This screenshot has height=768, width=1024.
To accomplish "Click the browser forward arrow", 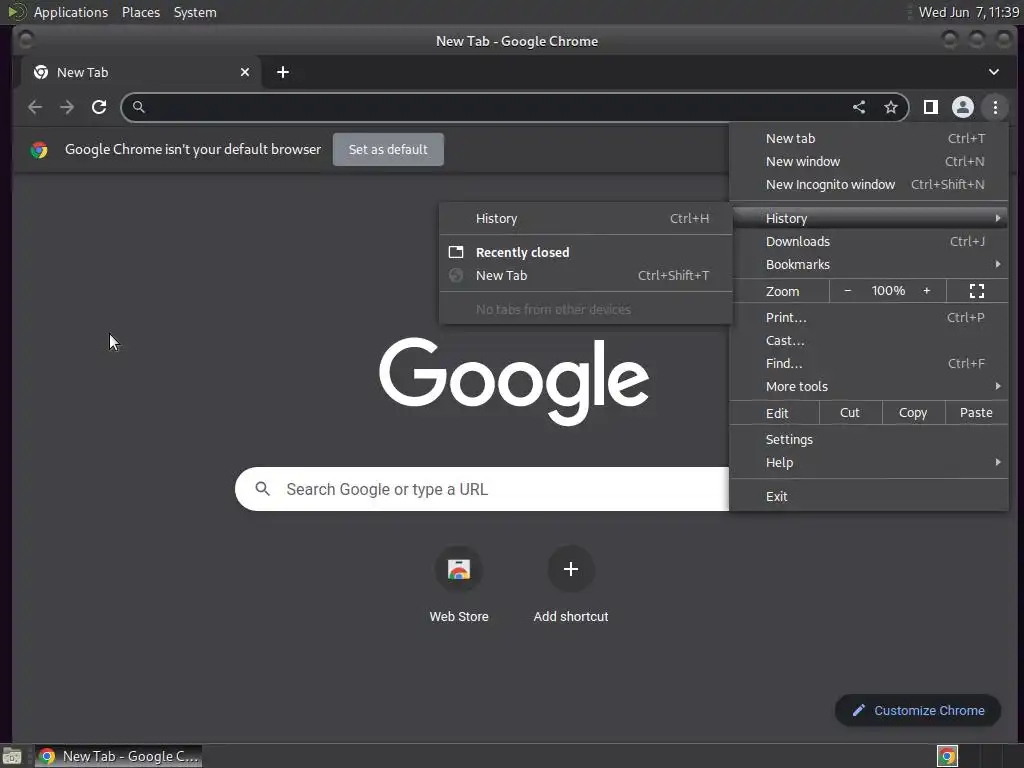I will coord(67,107).
